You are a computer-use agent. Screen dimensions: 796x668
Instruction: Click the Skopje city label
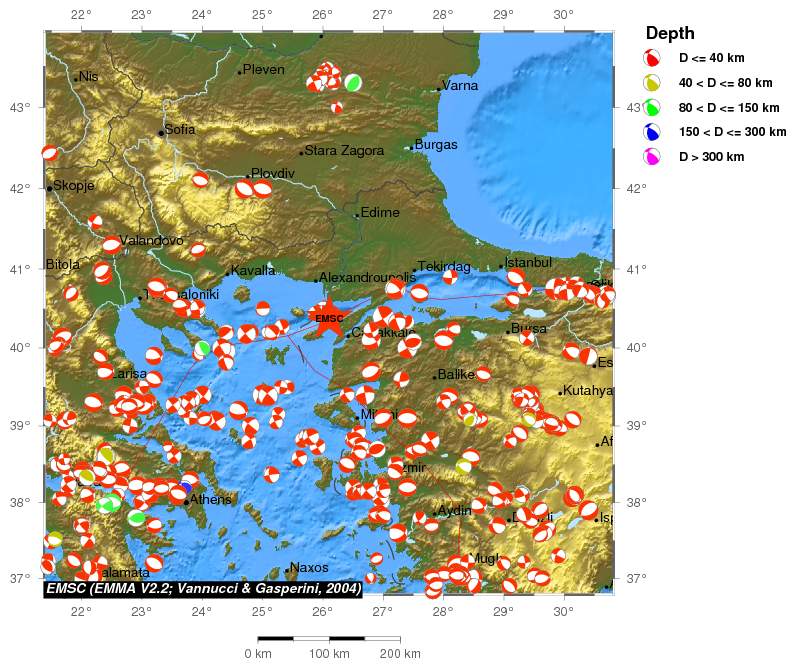tap(73, 186)
